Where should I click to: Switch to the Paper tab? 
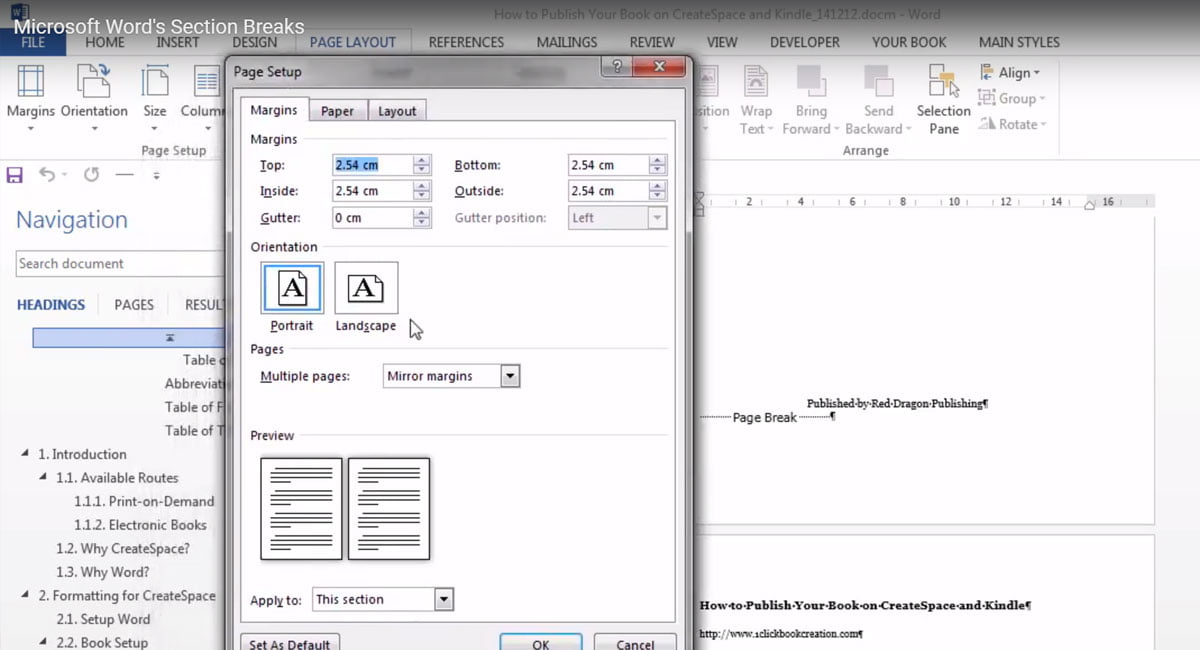[337, 111]
